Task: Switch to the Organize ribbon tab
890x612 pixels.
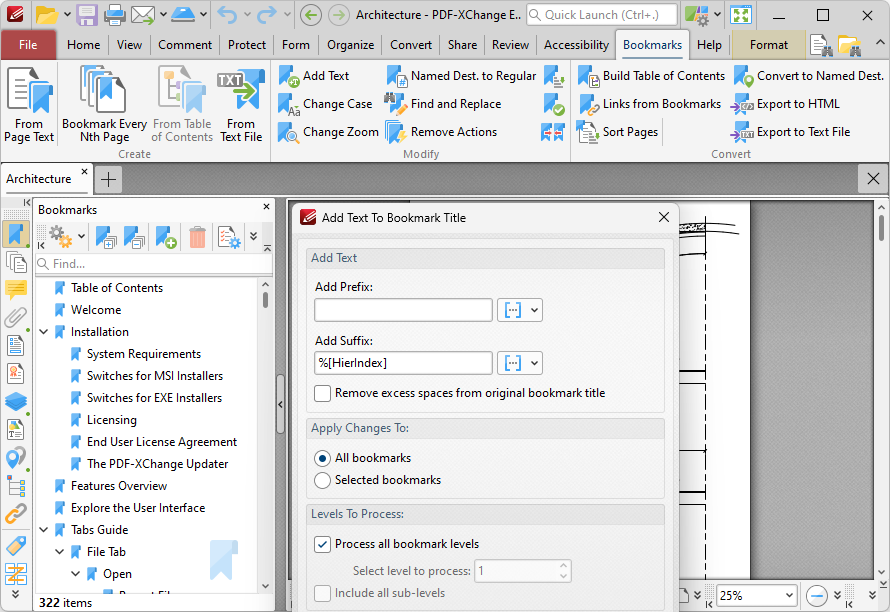Action: tap(350, 45)
